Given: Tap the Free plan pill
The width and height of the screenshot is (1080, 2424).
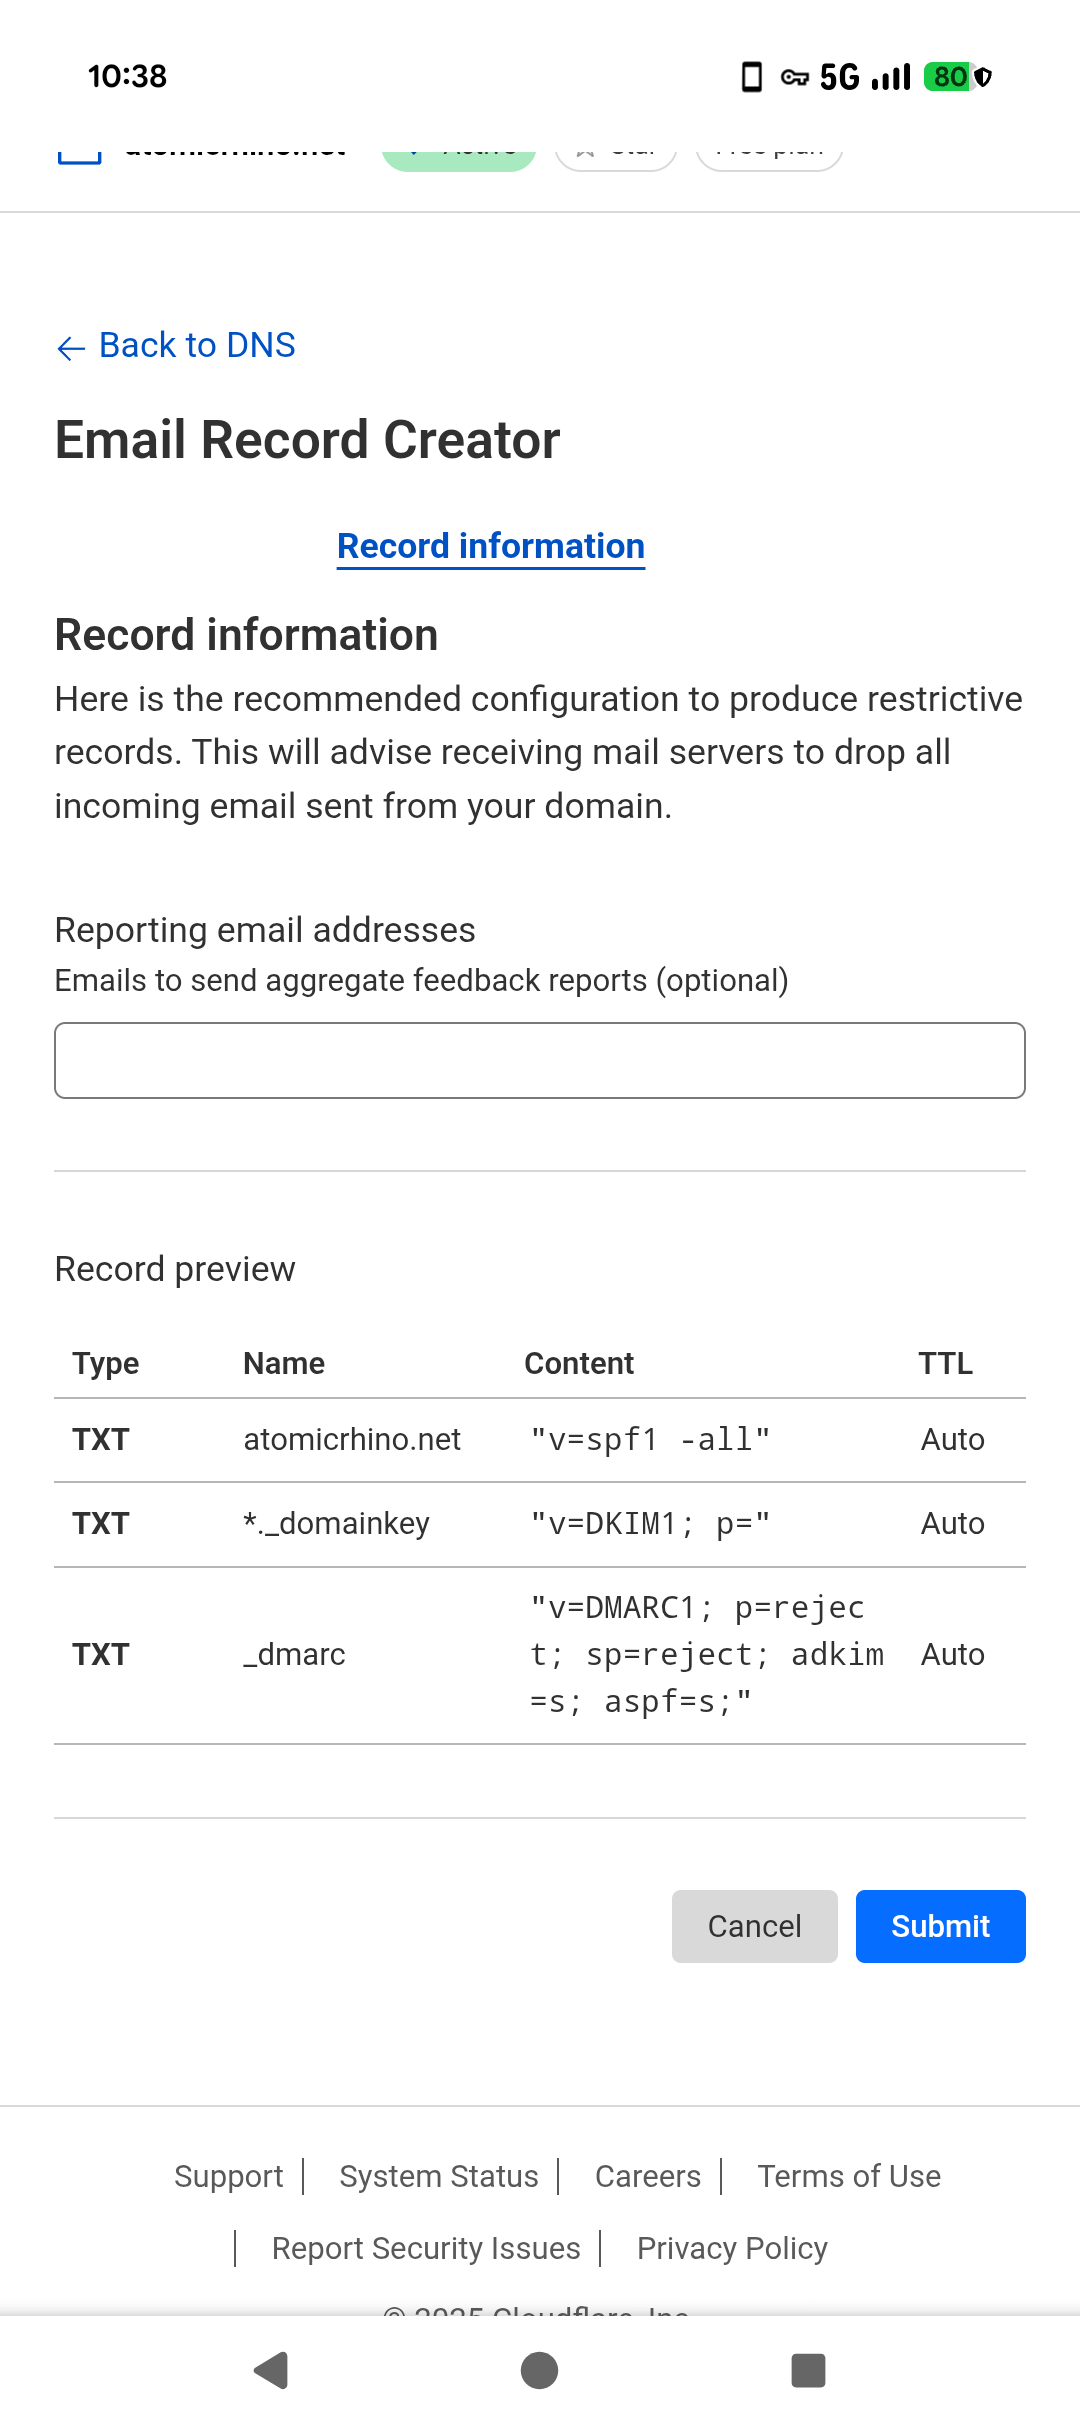Looking at the screenshot, I should tap(769, 153).
